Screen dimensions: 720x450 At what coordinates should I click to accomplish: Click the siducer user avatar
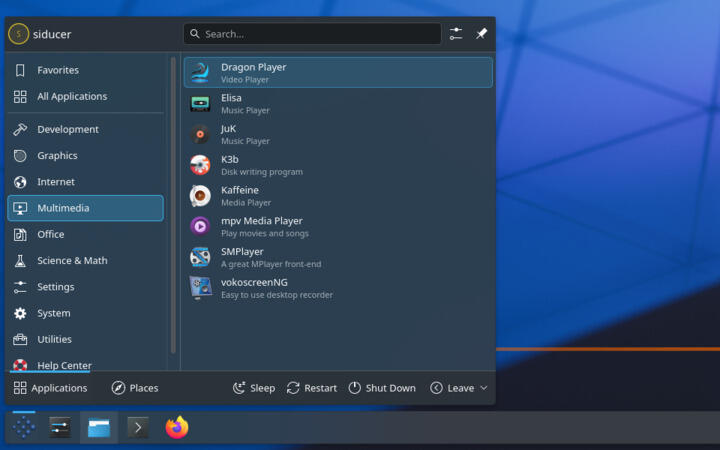point(18,34)
